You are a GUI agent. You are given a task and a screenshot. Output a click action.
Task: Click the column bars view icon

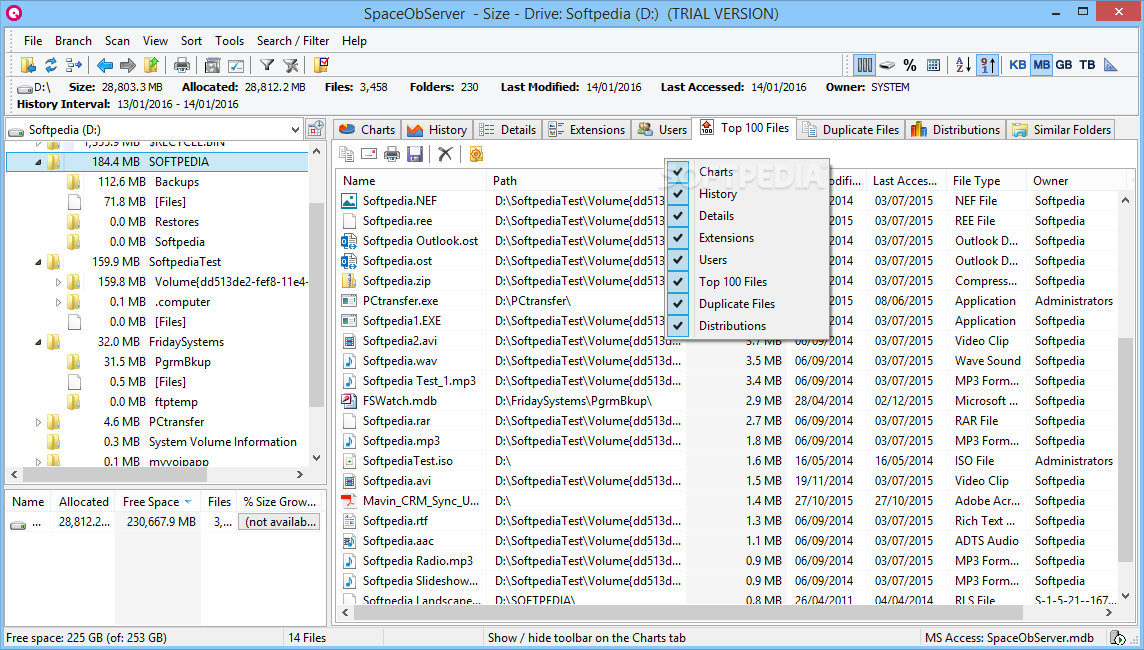point(865,65)
